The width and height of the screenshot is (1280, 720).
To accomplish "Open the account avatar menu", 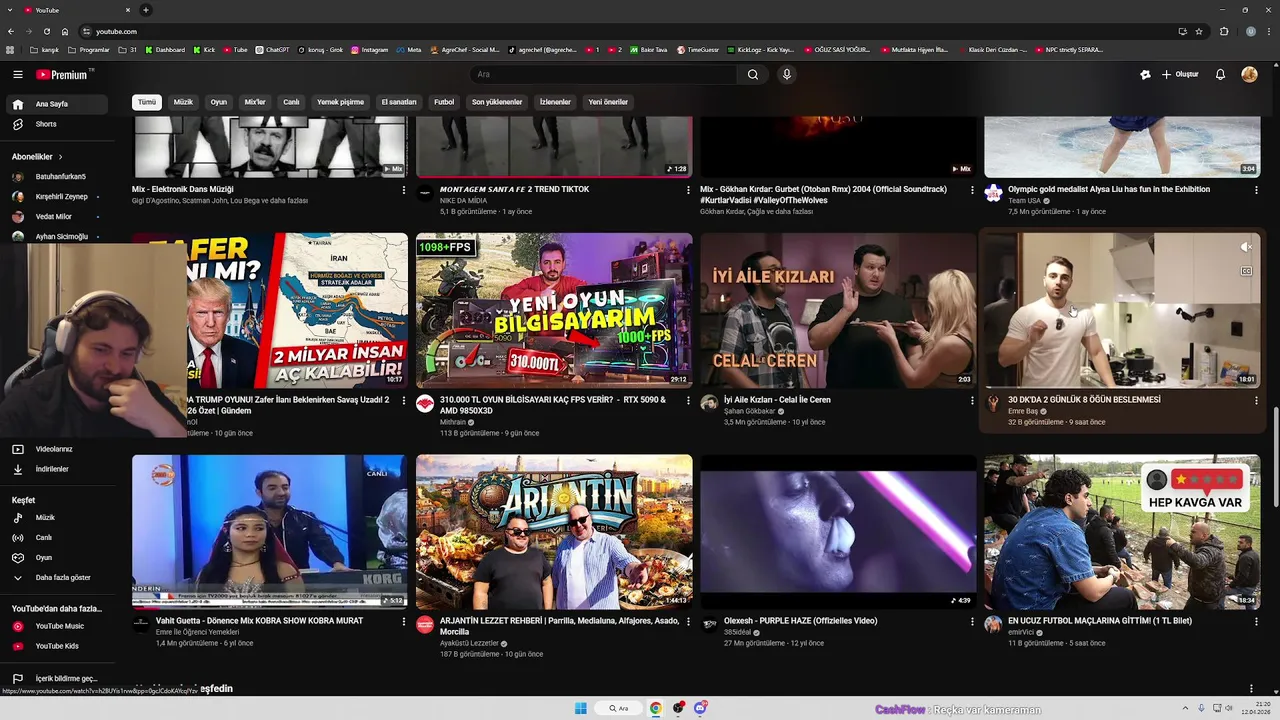I will click(1249, 74).
